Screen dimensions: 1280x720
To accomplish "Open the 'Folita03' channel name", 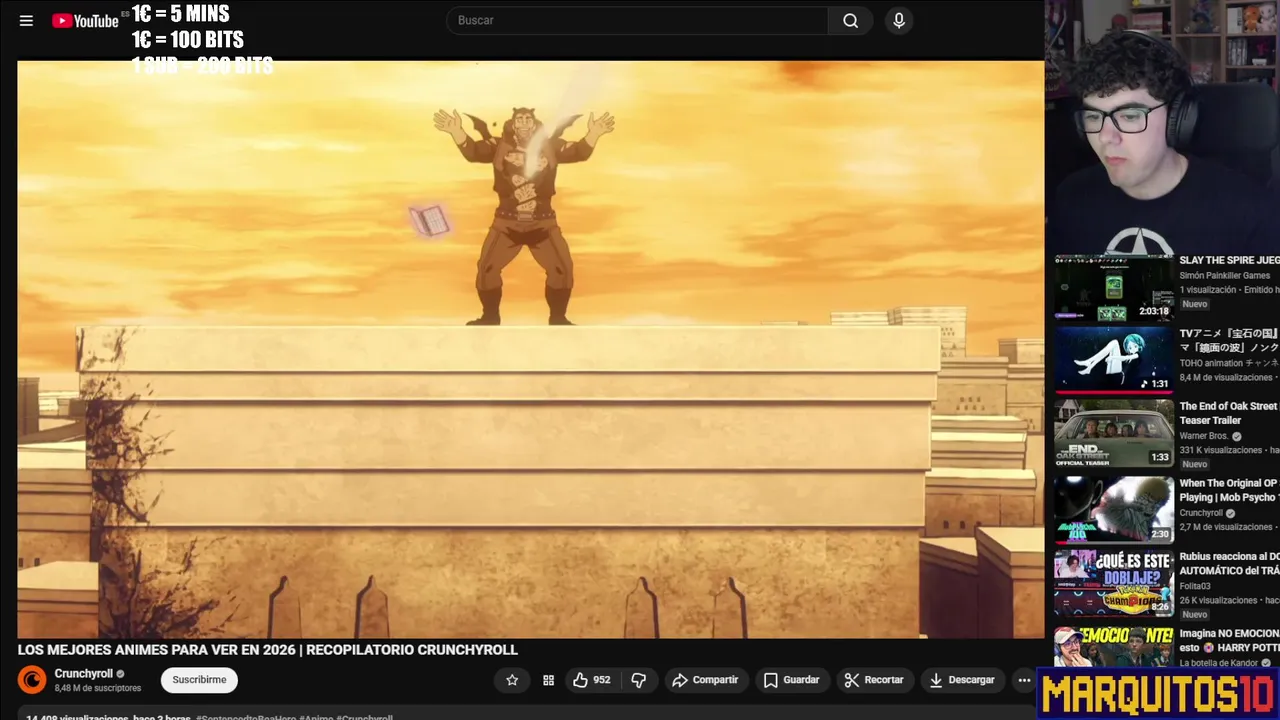I will coord(1195,586).
